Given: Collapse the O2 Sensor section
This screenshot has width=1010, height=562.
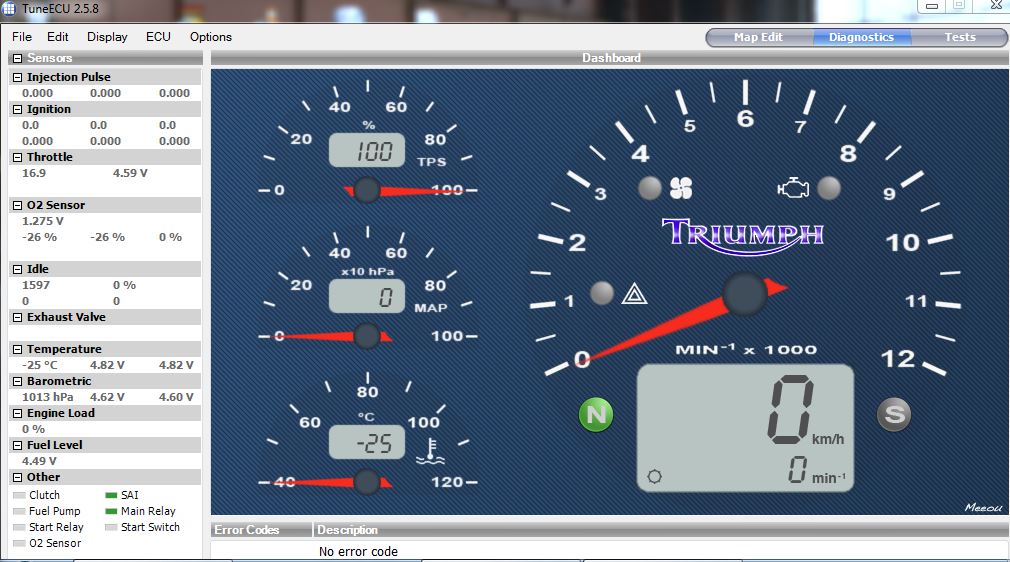Looking at the screenshot, I should pos(17,205).
